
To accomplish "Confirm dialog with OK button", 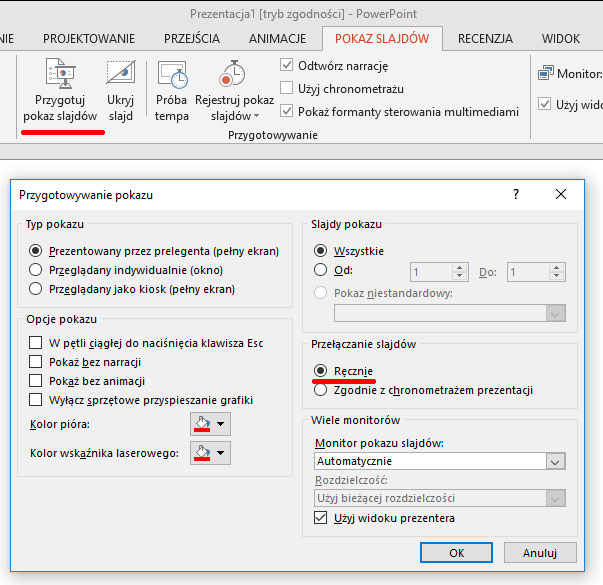I will point(456,553).
